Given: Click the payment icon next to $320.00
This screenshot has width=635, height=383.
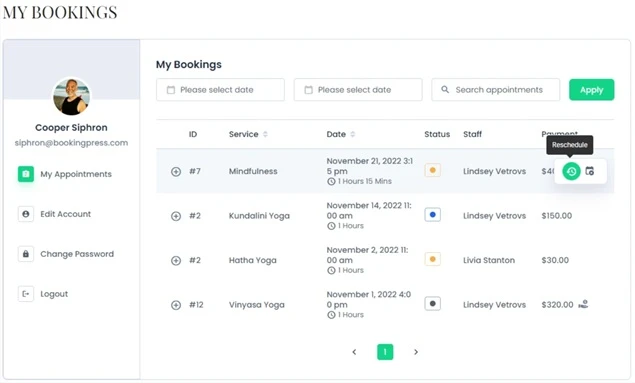Looking at the screenshot, I should point(583,304).
